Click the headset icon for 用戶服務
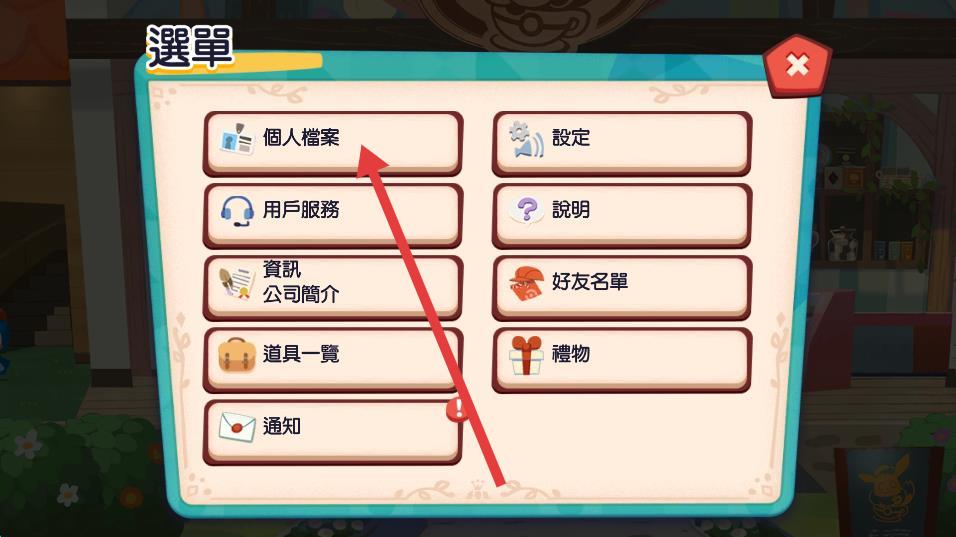The height and width of the screenshot is (537, 956). click(x=237, y=211)
